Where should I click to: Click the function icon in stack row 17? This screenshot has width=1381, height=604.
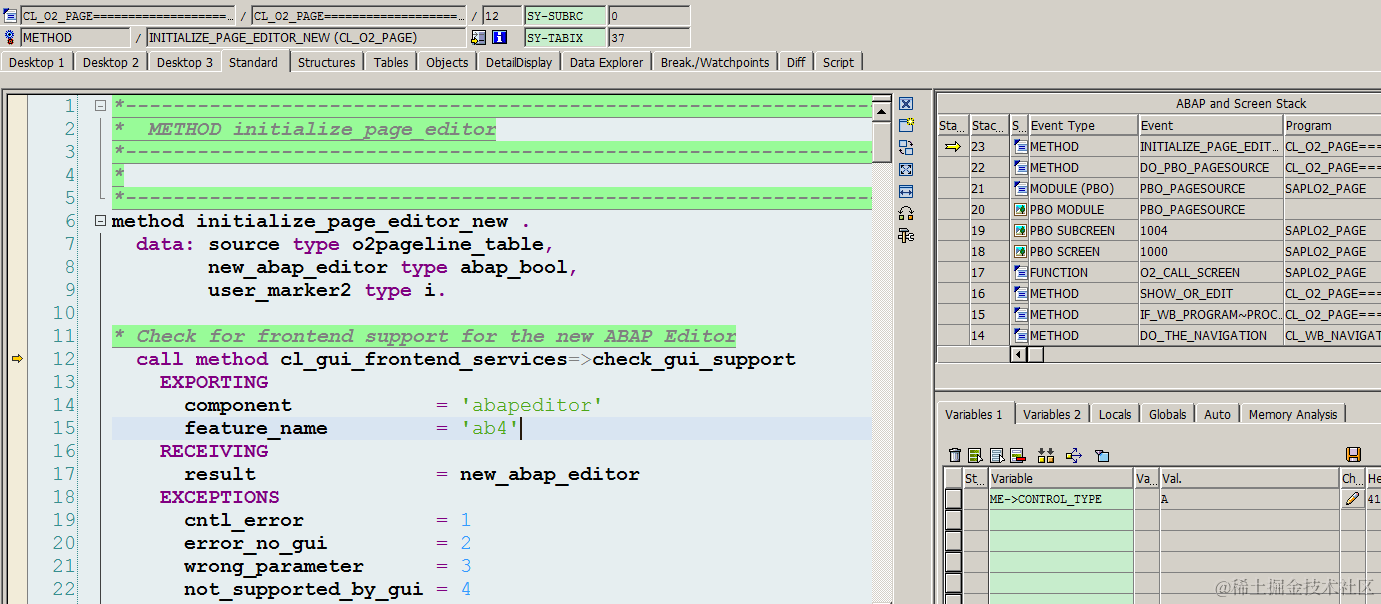point(1020,272)
